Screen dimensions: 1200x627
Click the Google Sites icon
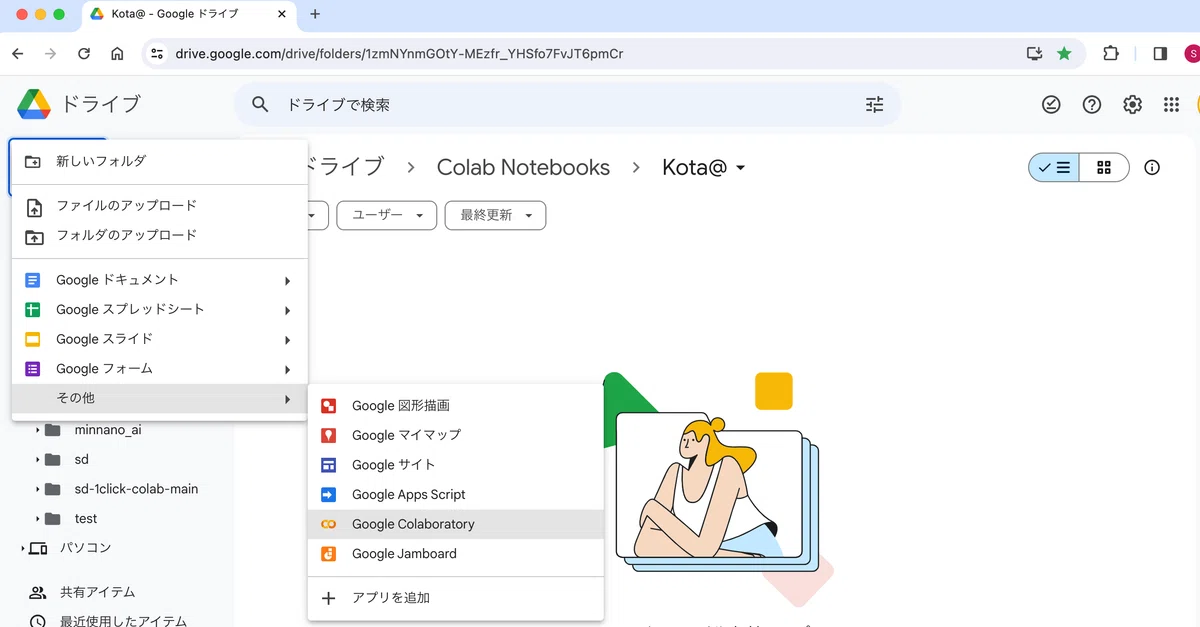328,465
